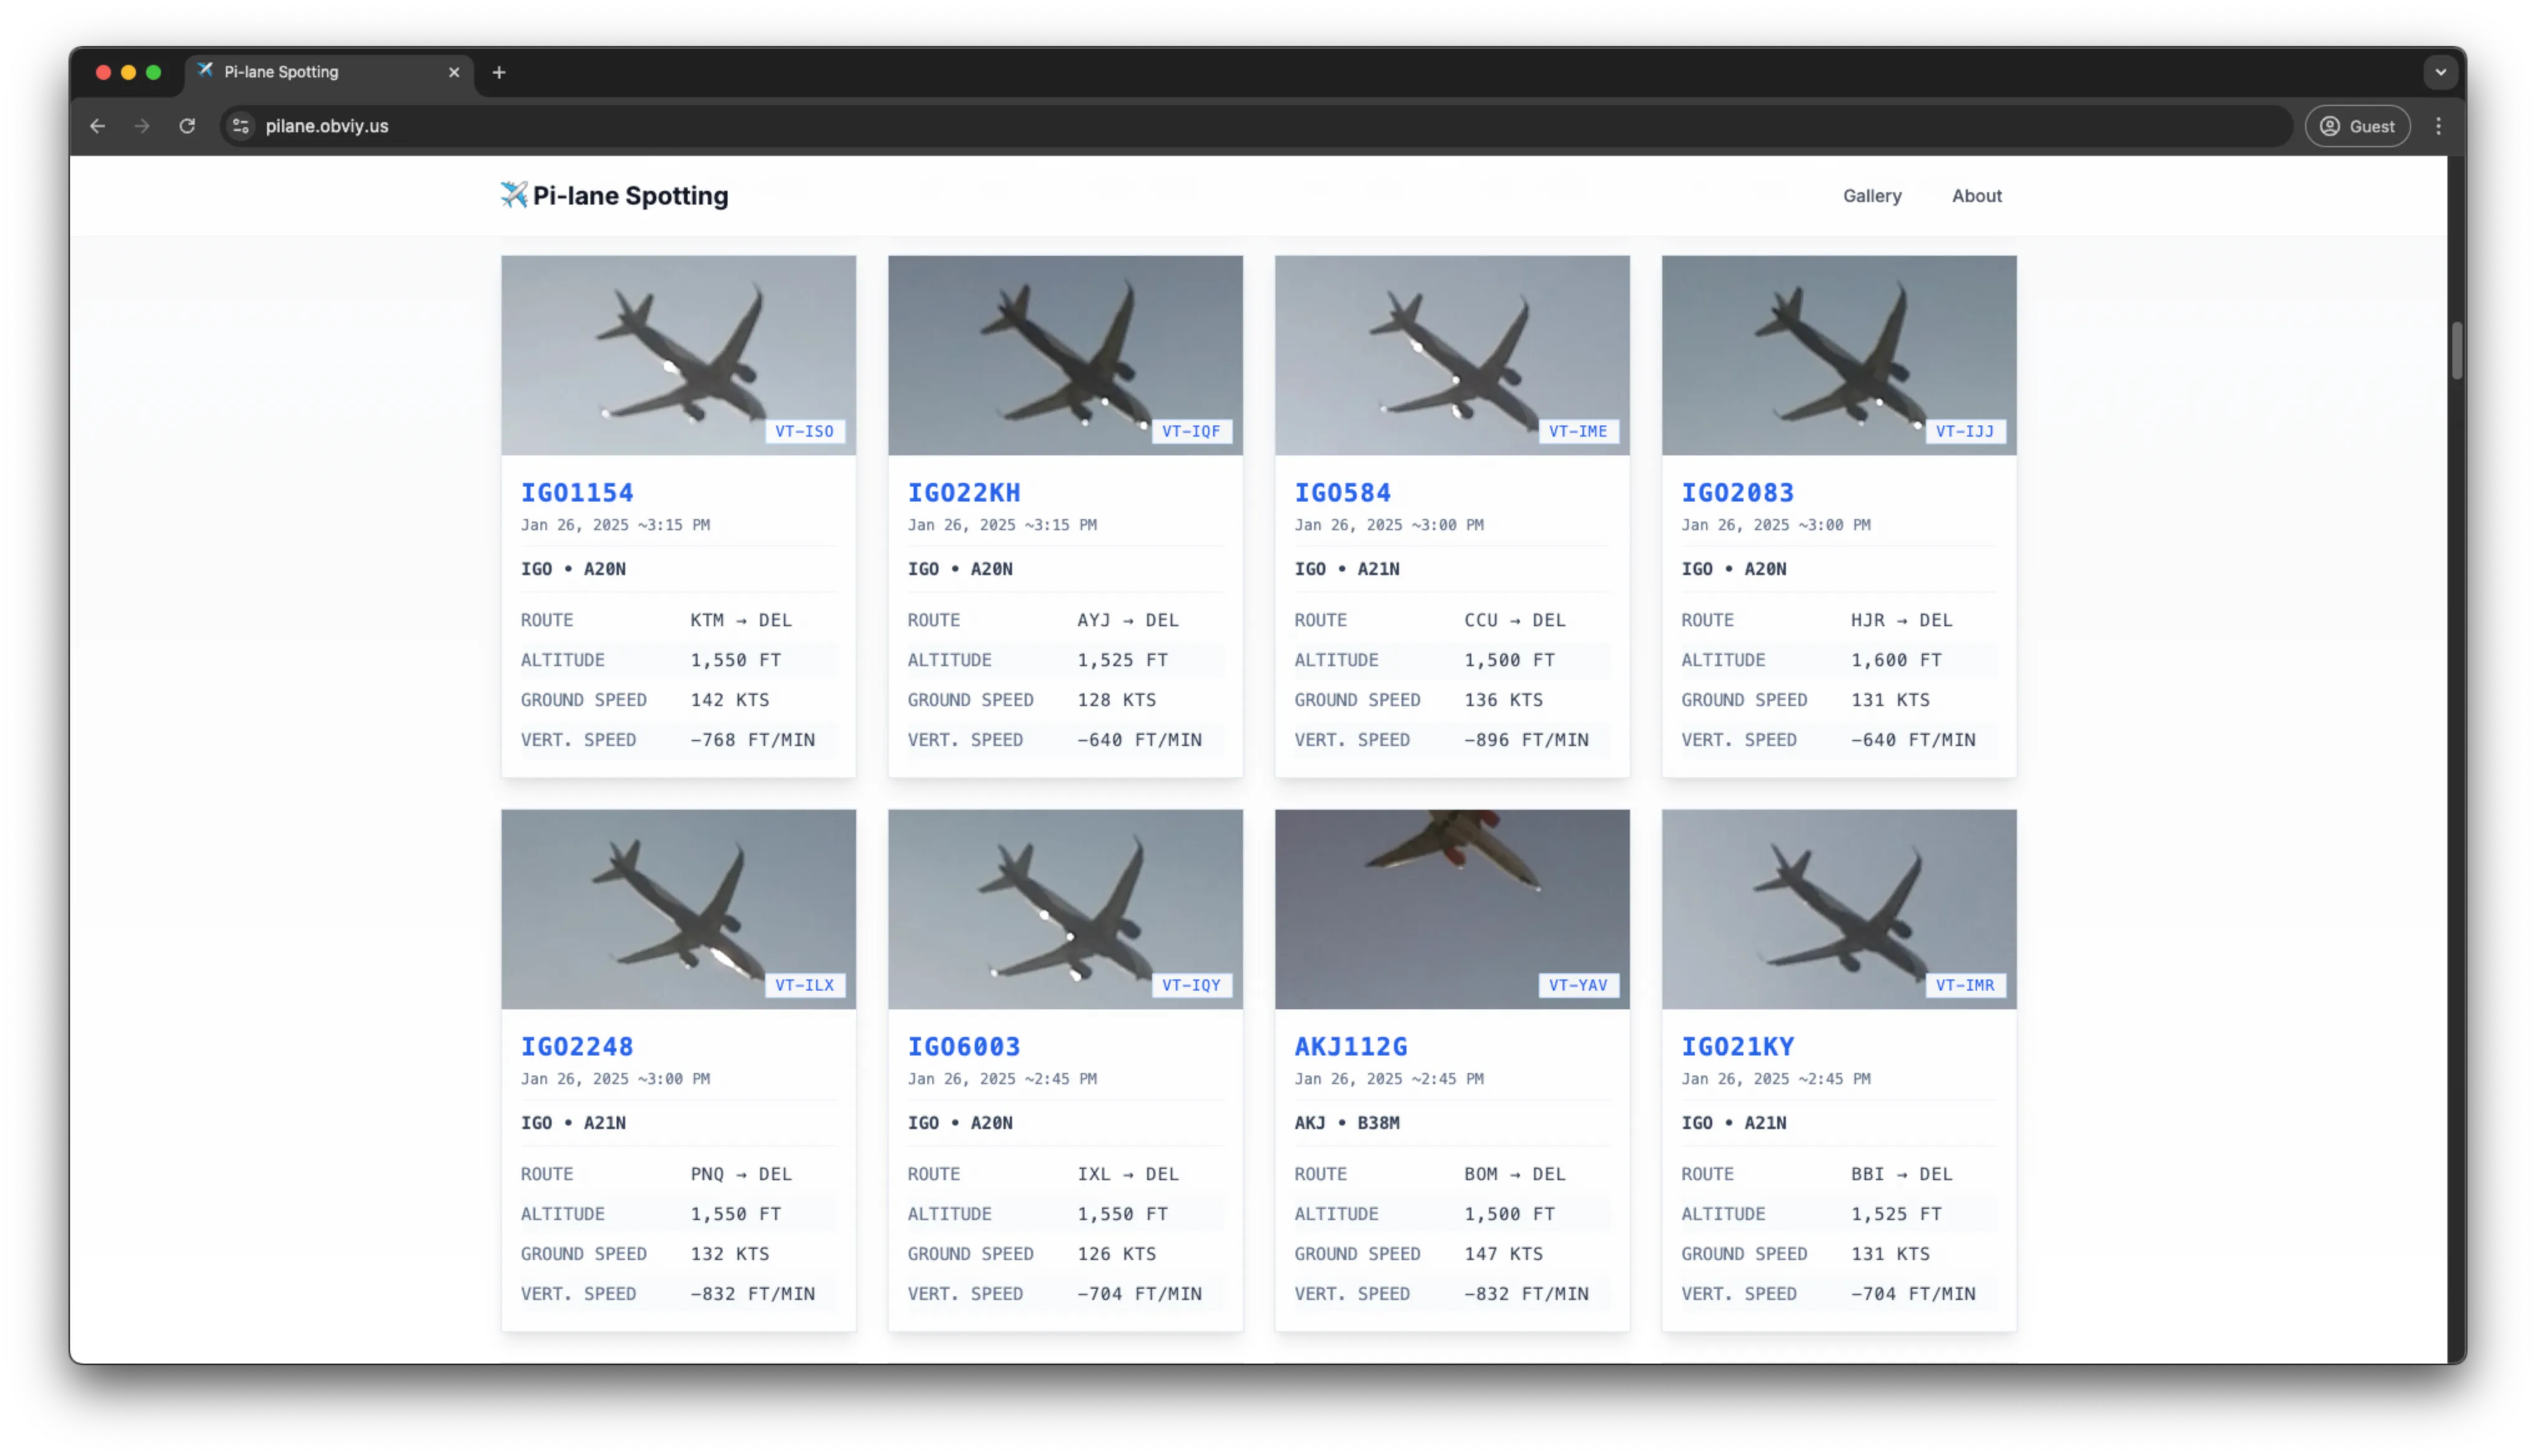Open a new browser tab

click(499, 72)
